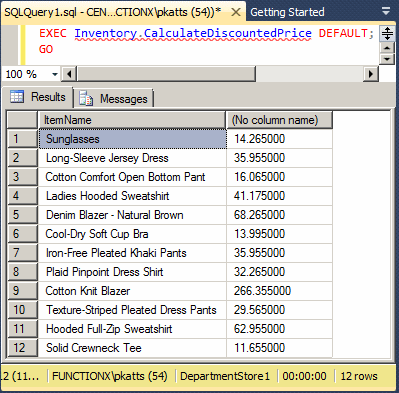399x393 pixels.
Task: Open the Results tab
Action: point(38,97)
